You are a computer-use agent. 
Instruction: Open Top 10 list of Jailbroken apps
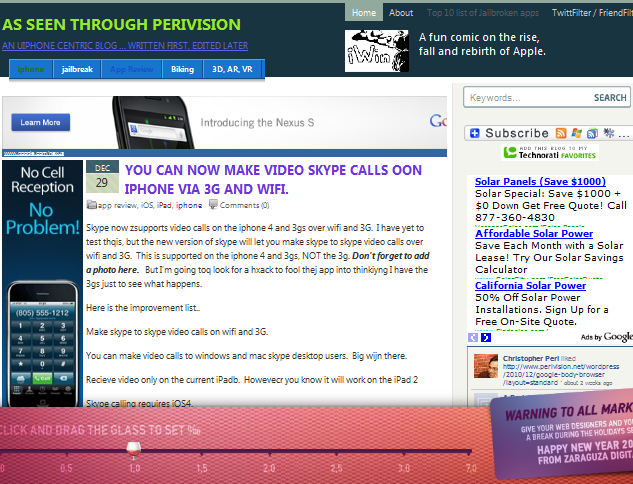point(483,13)
